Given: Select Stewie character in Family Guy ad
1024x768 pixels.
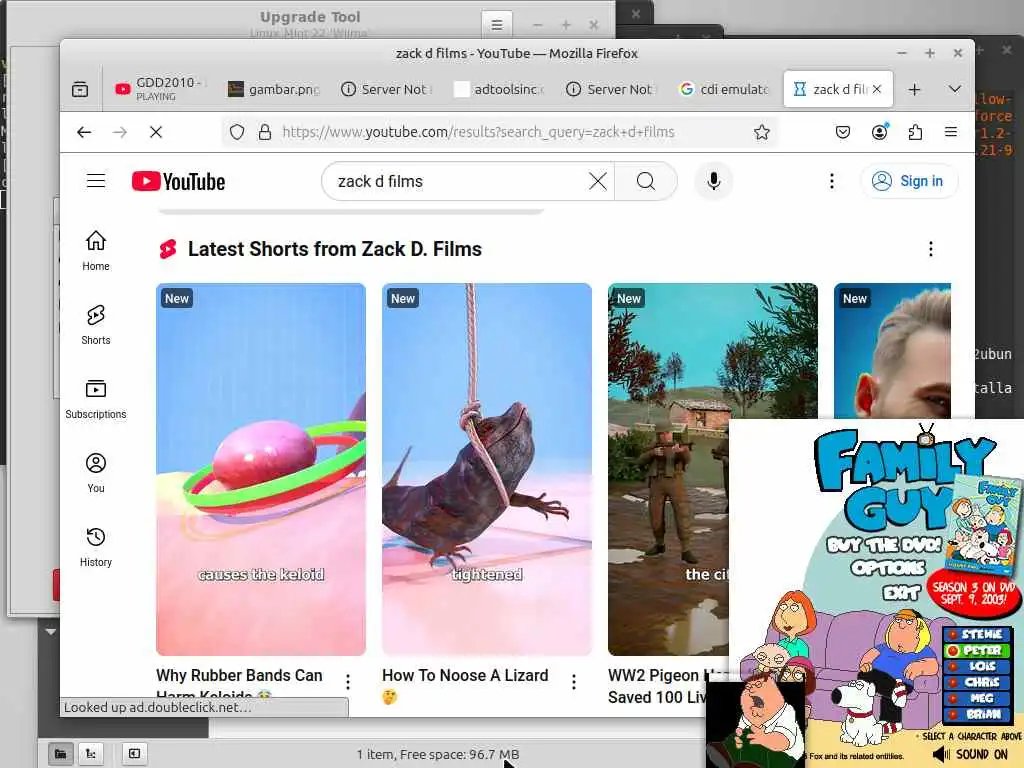Looking at the screenshot, I should tap(977, 634).
